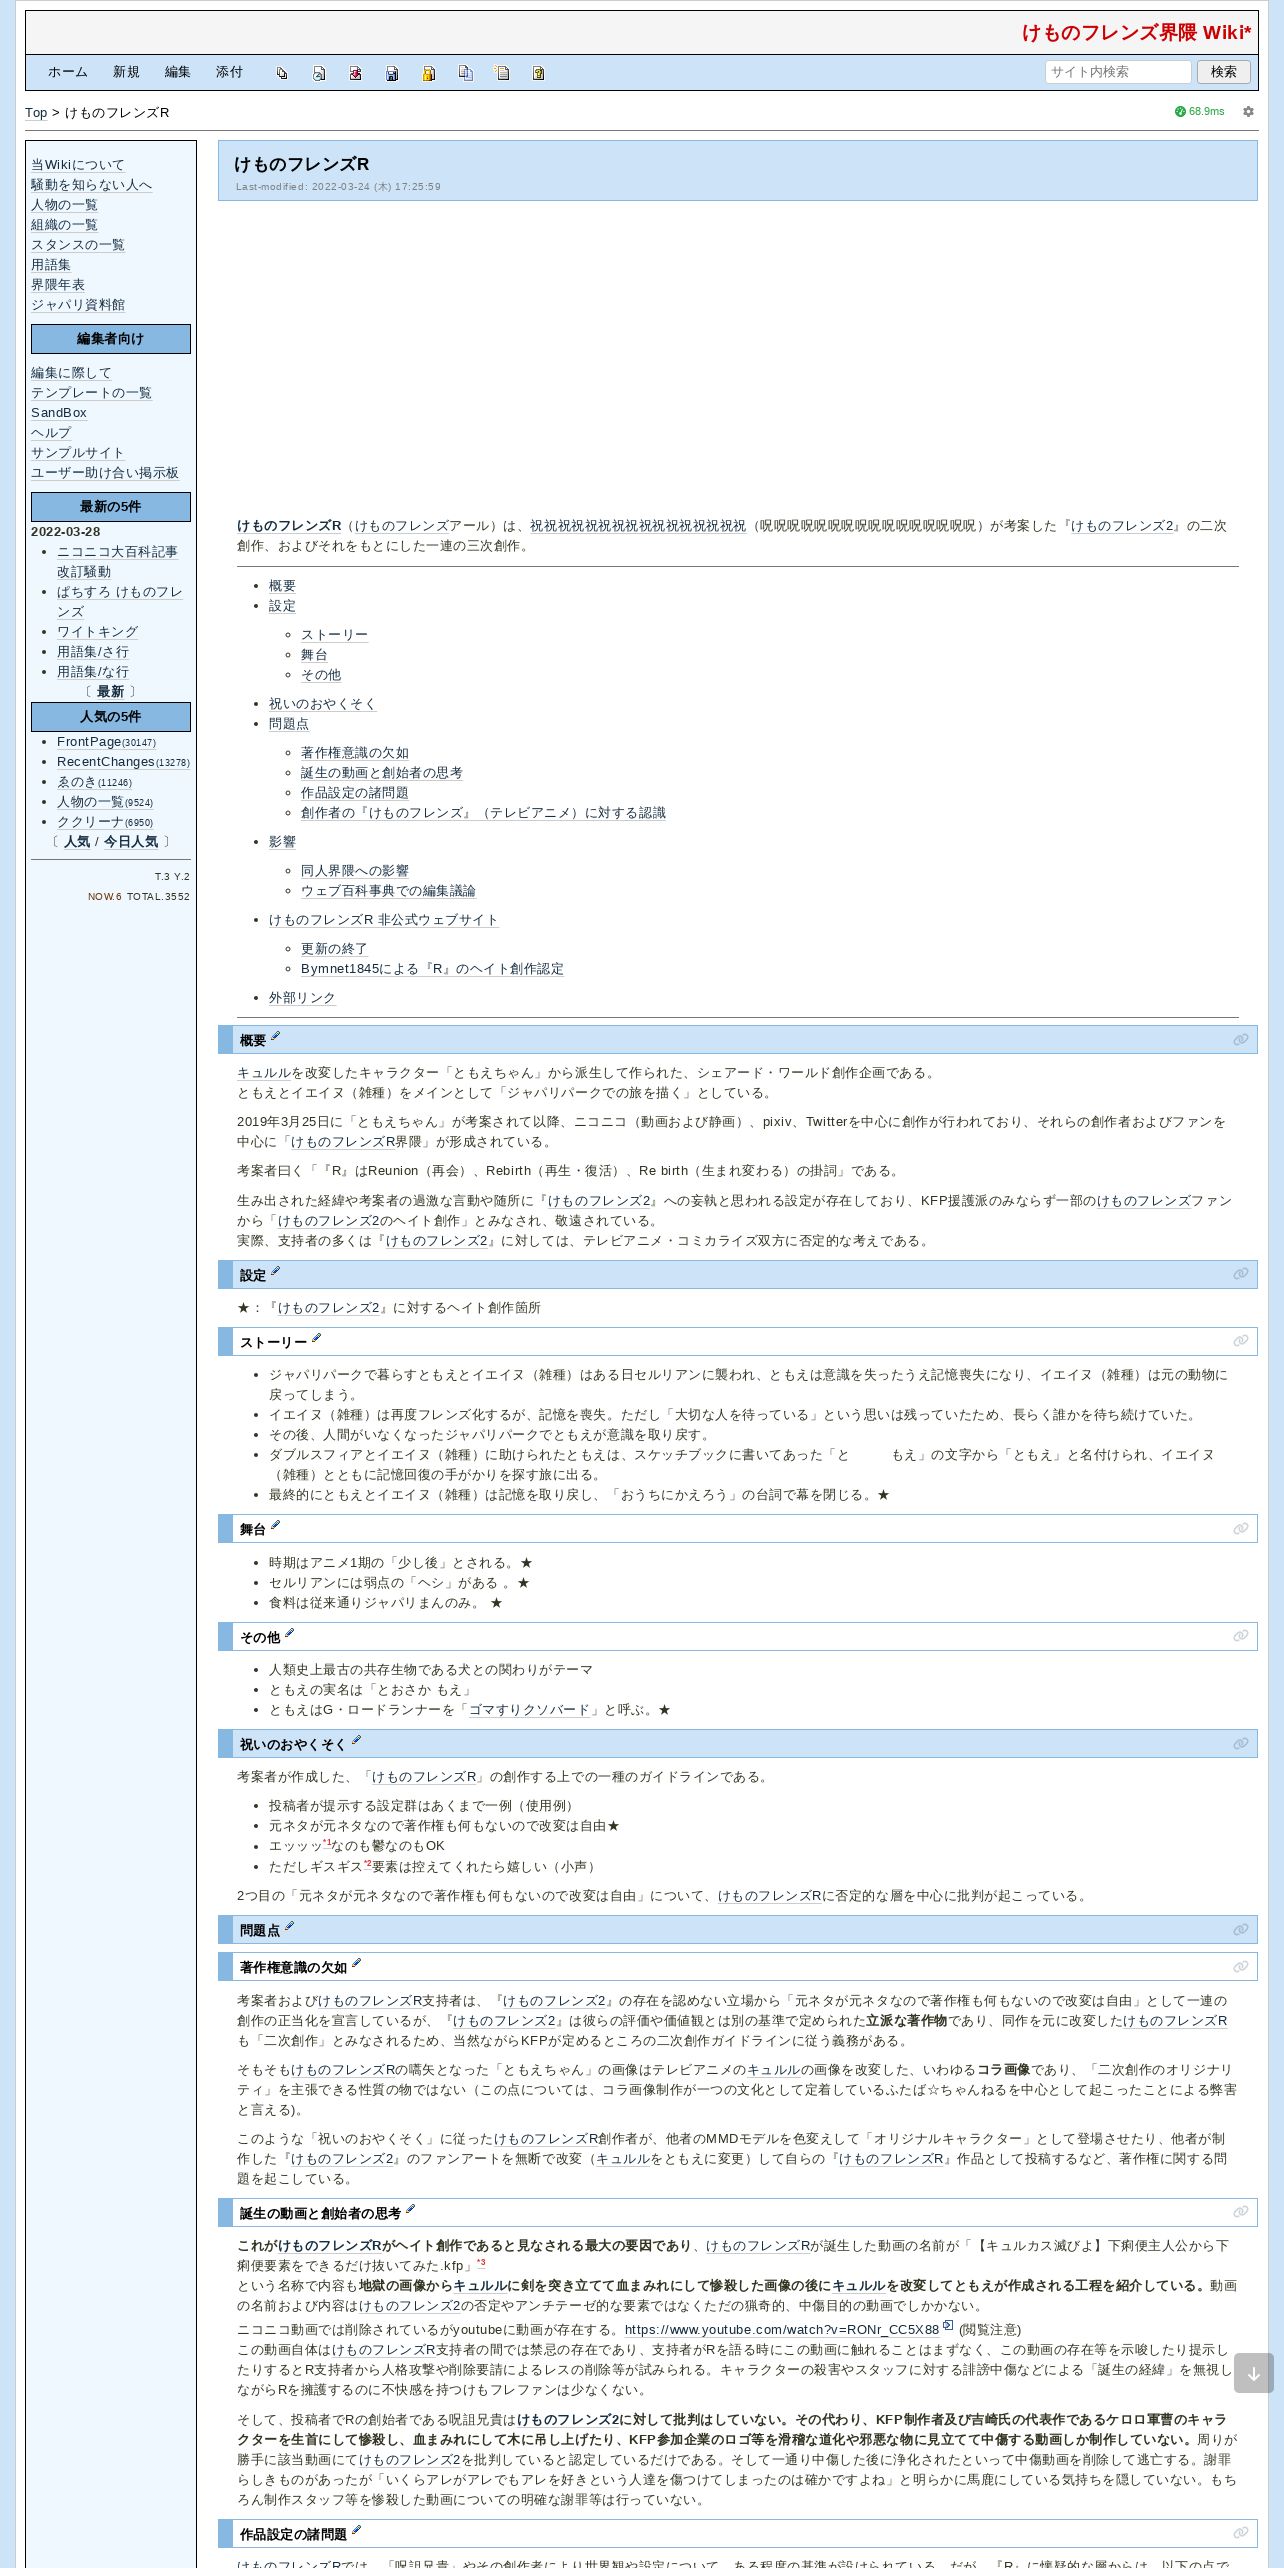Open the page diff icon in toolbar
The image size is (1284, 2568).
[282, 73]
